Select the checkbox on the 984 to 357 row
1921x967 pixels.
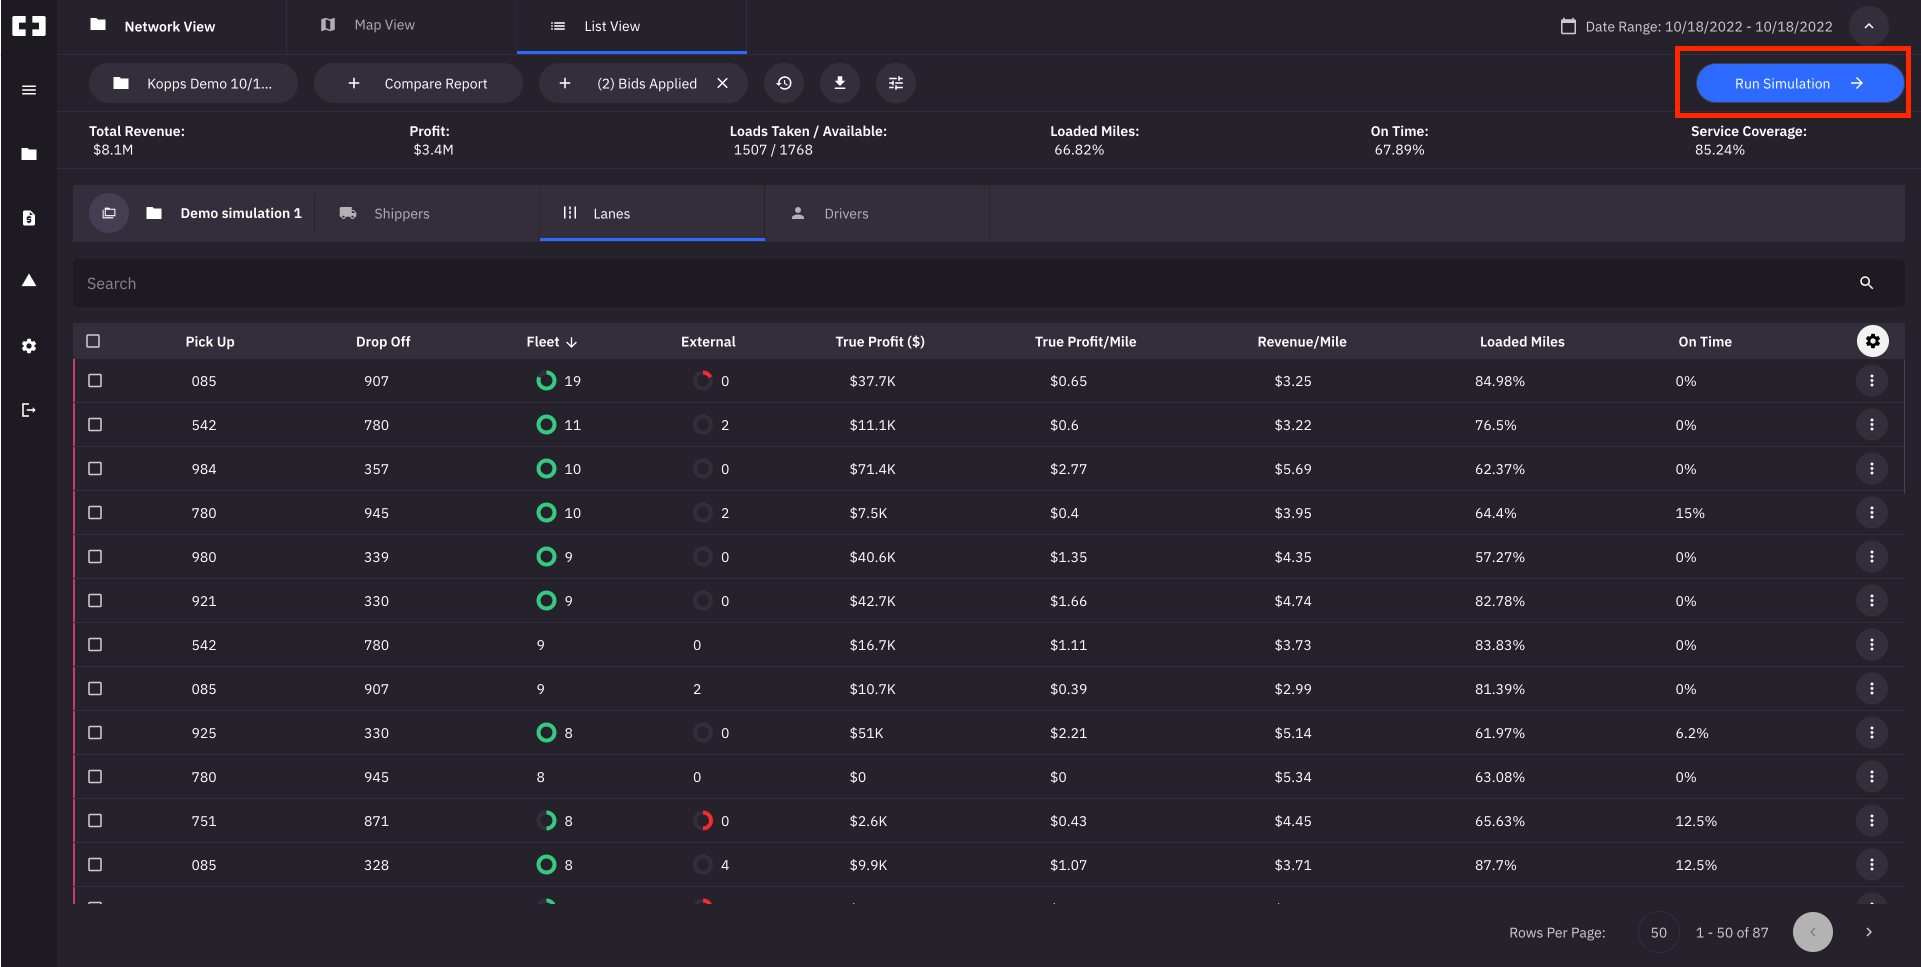pyautogui.click(x=95, y=468)
